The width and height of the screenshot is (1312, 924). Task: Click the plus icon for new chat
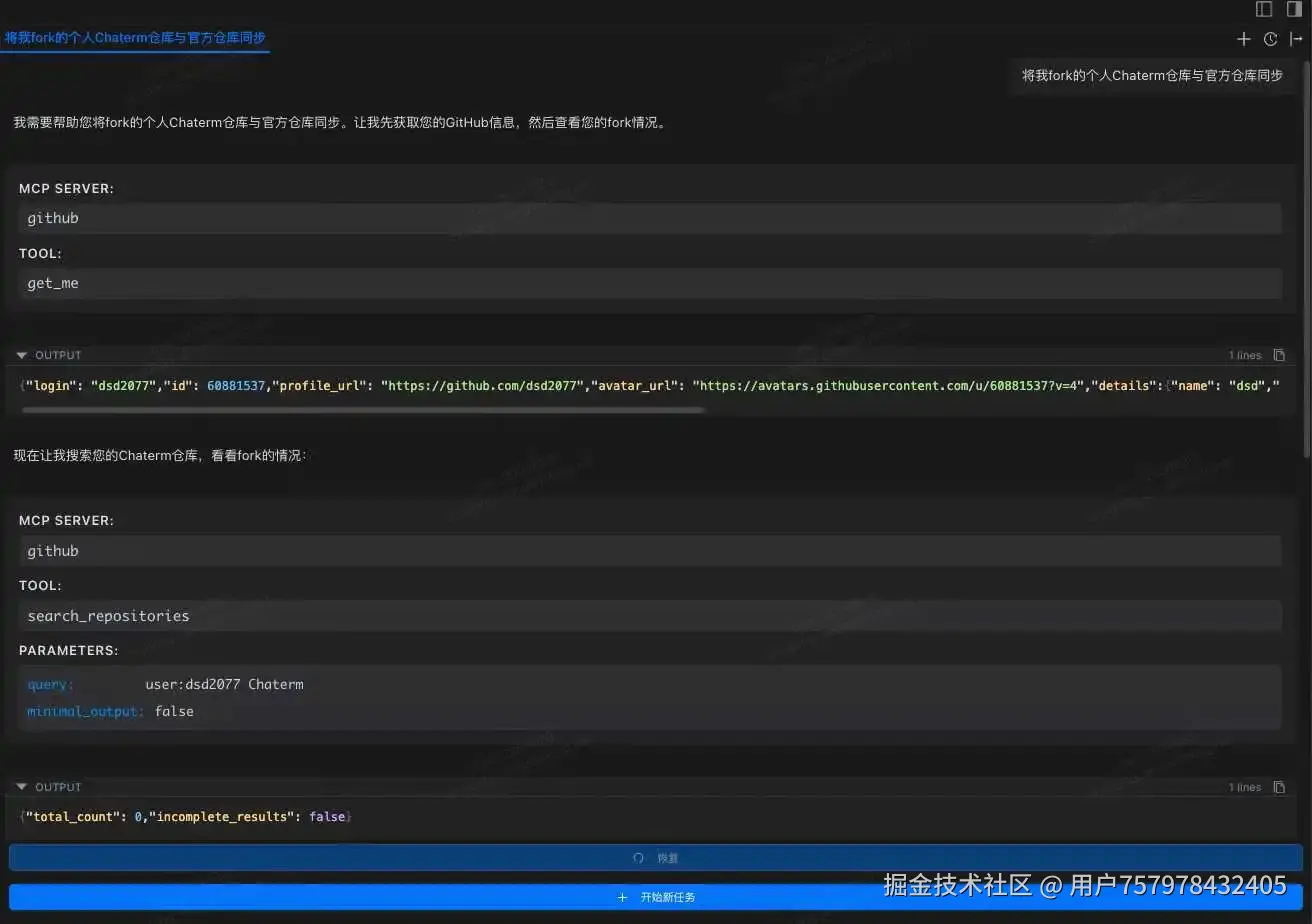point(1243,39)
